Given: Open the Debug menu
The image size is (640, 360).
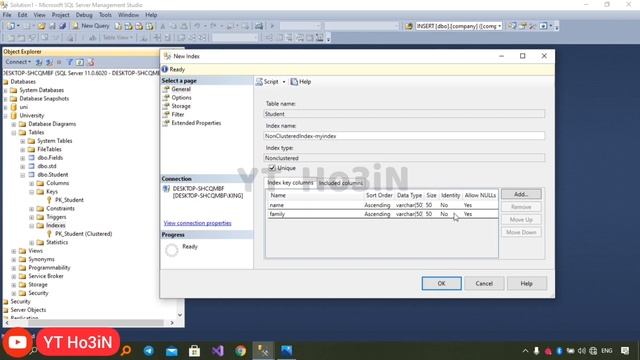Looking at the screenshot, I should [x=84, y=15].
